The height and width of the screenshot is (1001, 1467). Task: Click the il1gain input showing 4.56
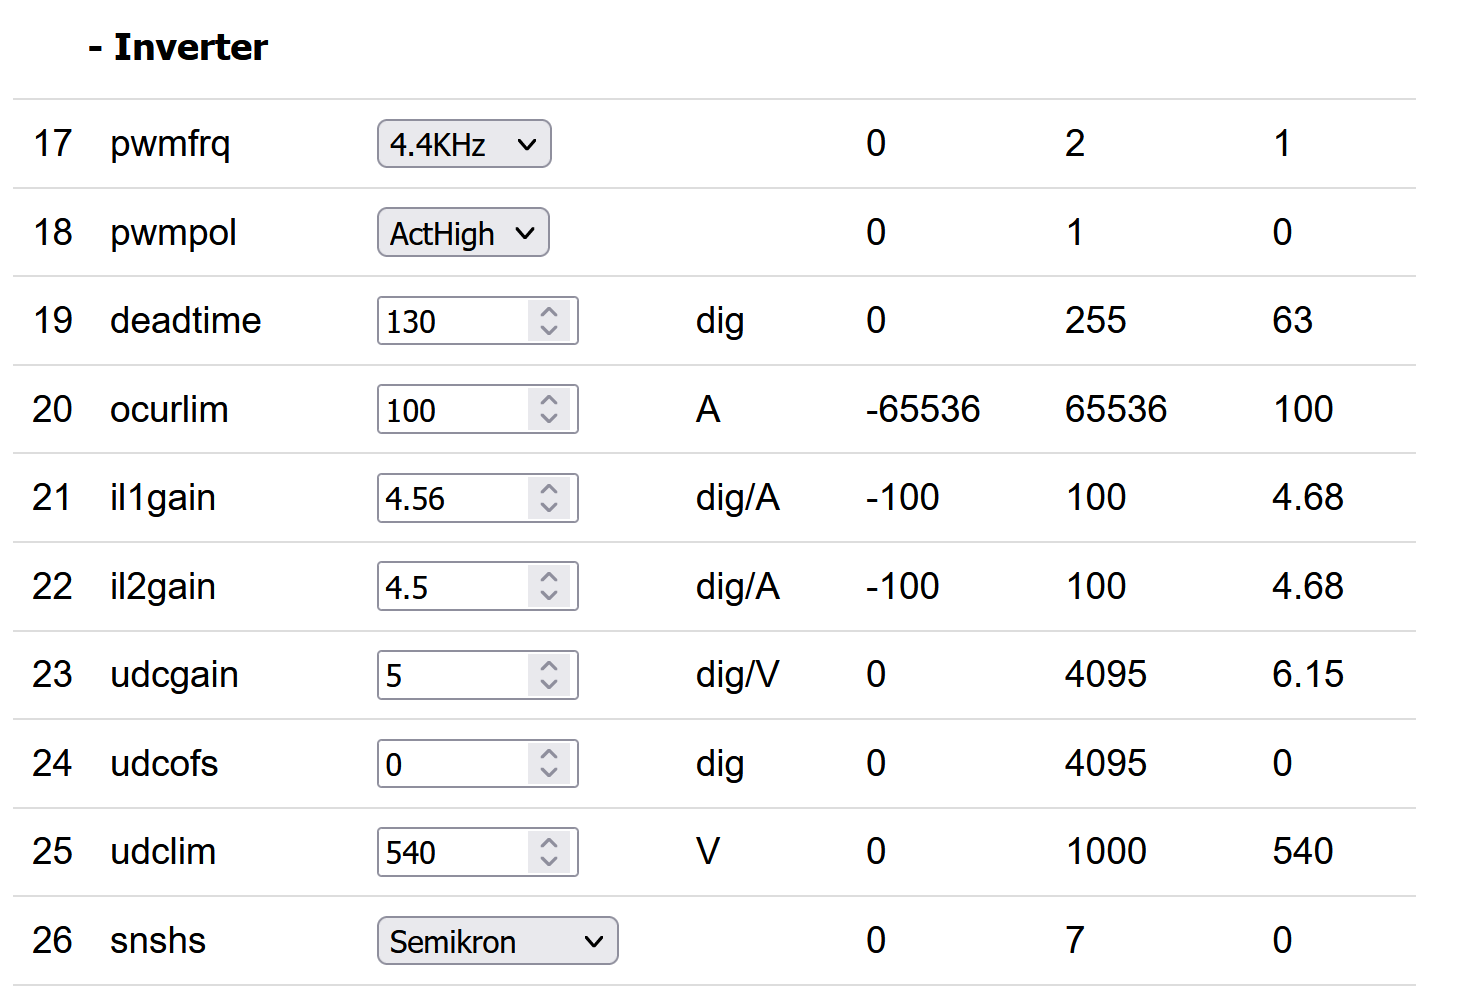pos(452,498)
